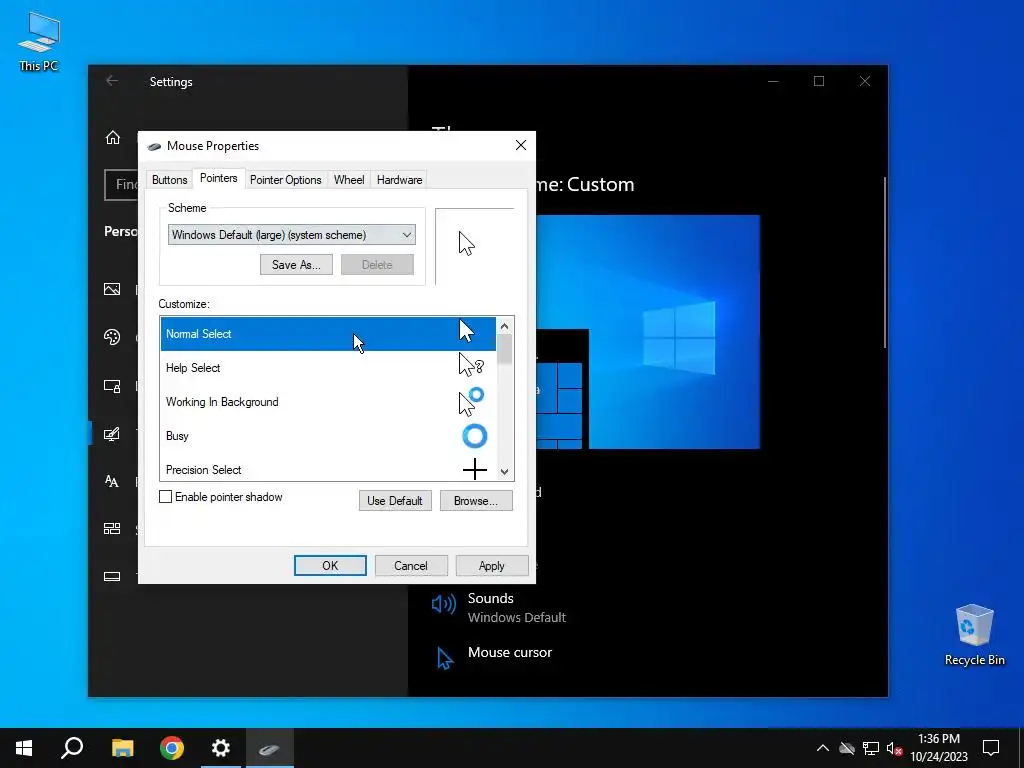Close the Mouse Properties dialog

(x=520, y=145)
